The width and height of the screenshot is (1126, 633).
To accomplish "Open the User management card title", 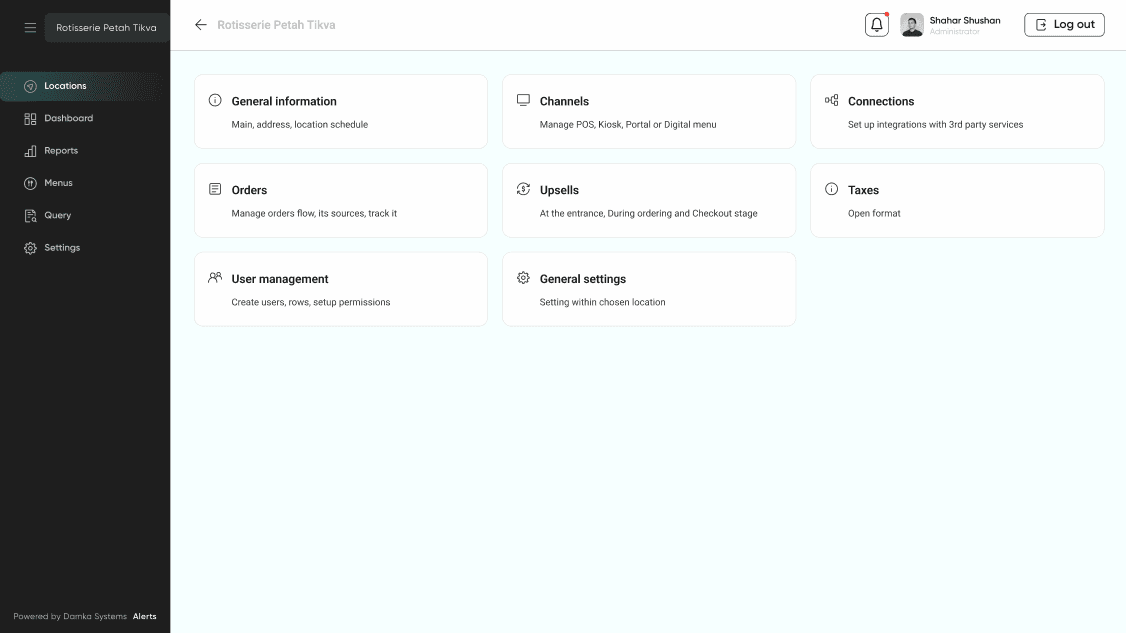I will 279,279.
